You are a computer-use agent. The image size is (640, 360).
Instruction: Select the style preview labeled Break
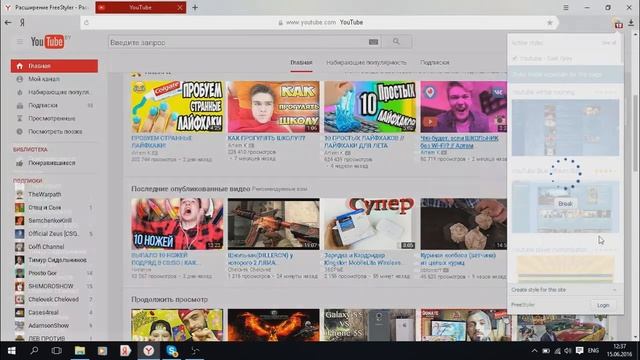point(565,207)
